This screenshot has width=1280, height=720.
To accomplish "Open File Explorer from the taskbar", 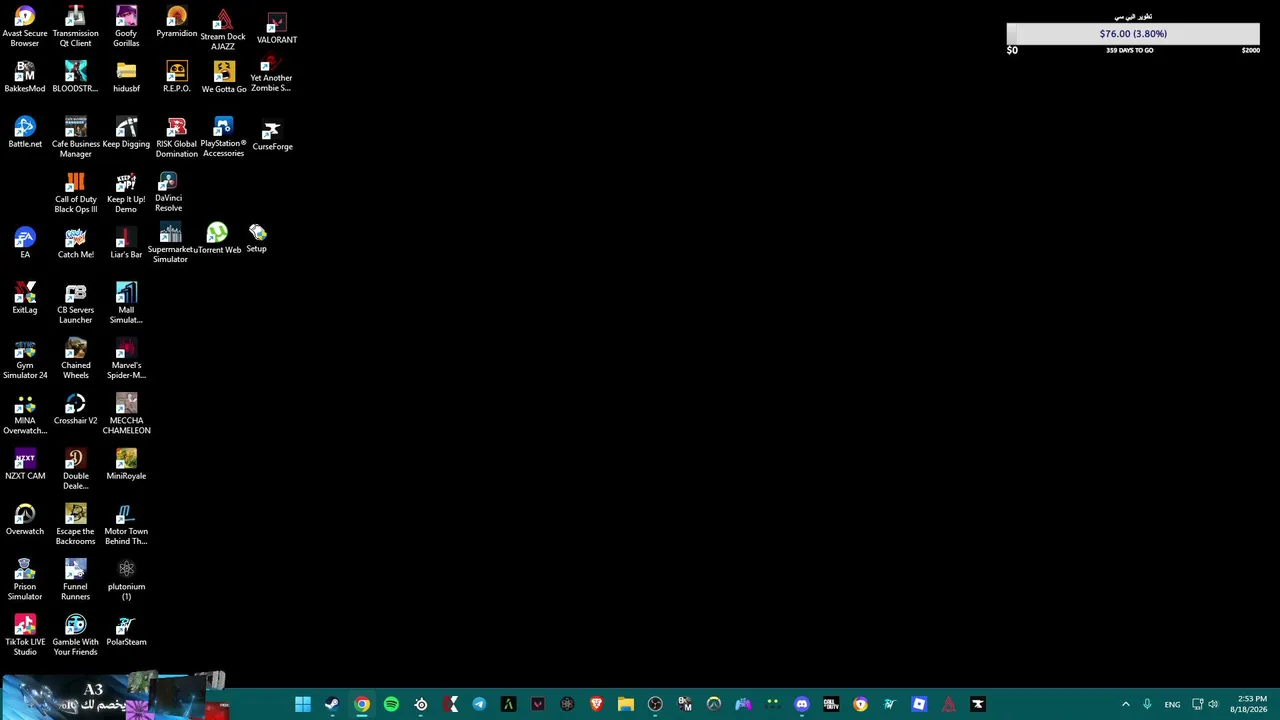I will coord(626,704).
